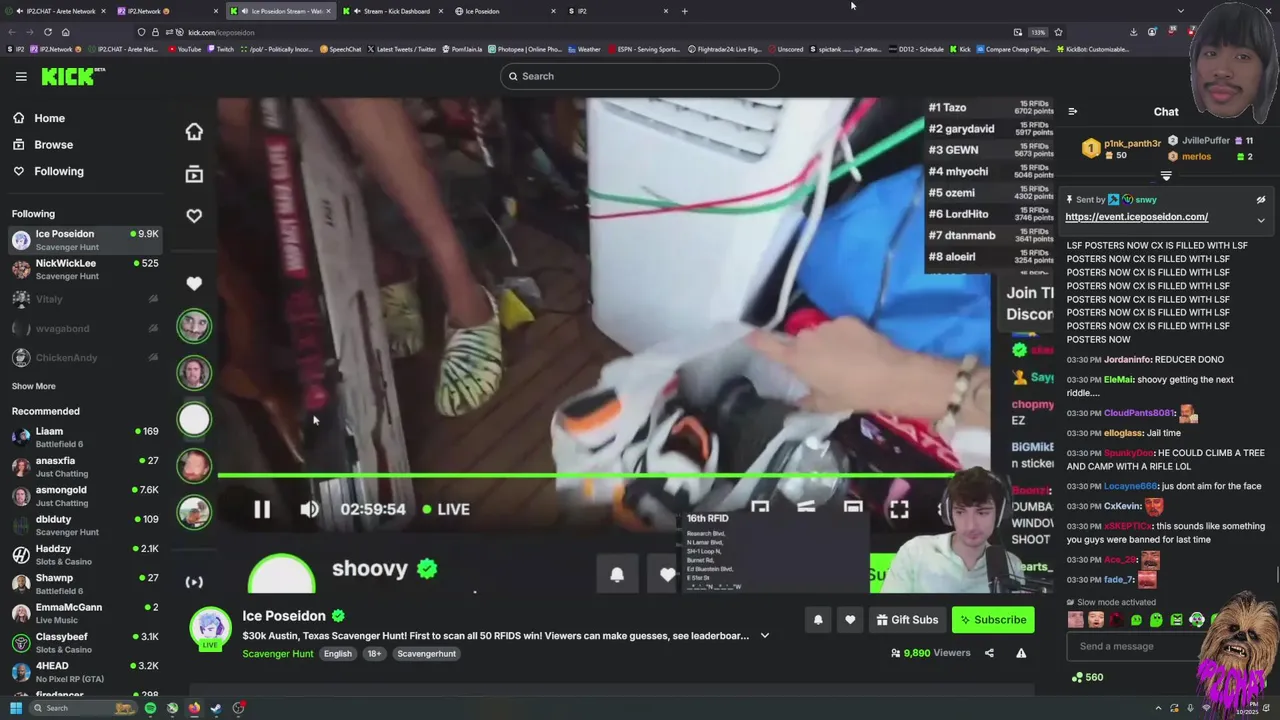Open Ice Poseidon channel in Following list

pyautogui.click(x=85, y=240)
